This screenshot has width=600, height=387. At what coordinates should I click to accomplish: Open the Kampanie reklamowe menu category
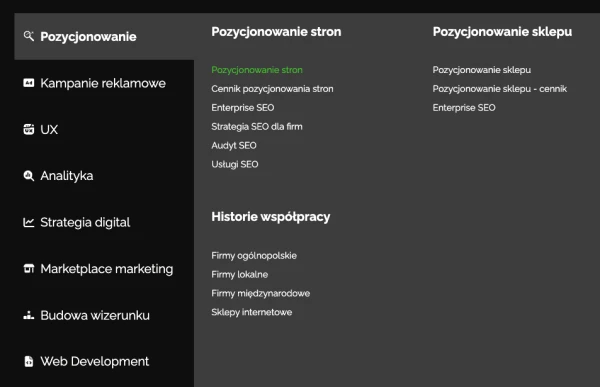tap(104, 83)
